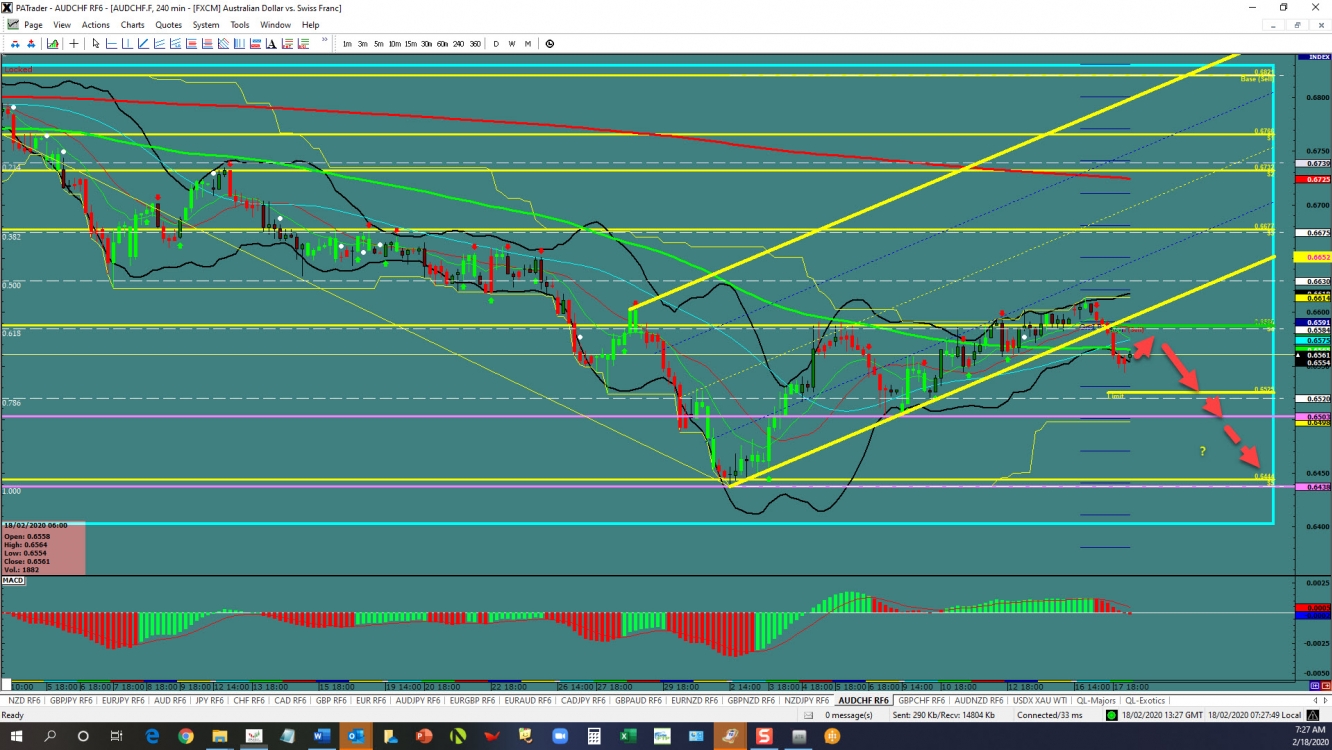This screenshot has width=1332, height=750.
Task: Click the text annotation 'A' tool
Action: pyautogui.click(x=271, y=44)
